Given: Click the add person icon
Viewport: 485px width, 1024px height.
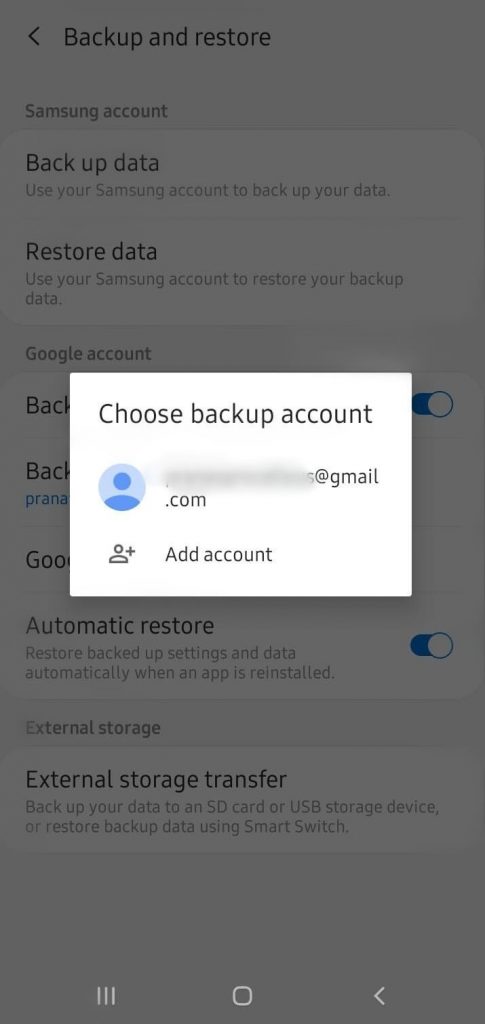Looking at the screenshot, I should (121, 554).
